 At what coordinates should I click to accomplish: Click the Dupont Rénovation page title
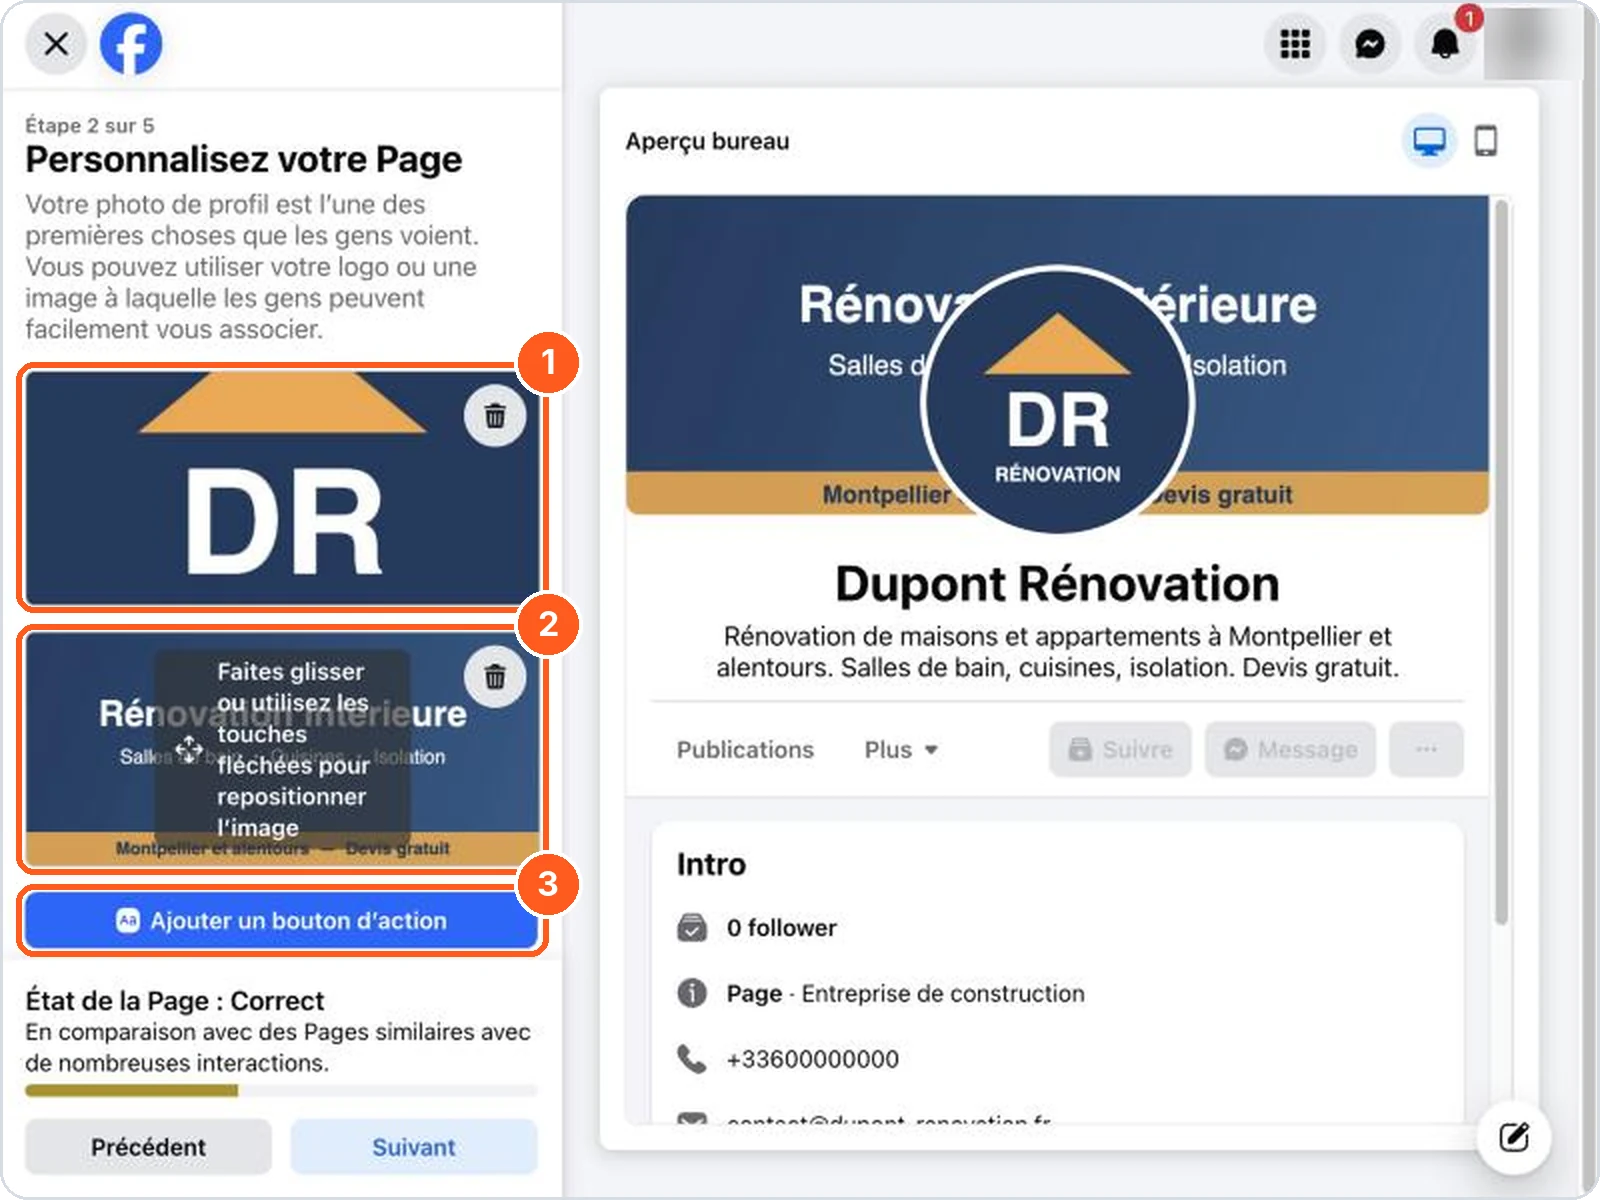click(x=1057, y=584)
